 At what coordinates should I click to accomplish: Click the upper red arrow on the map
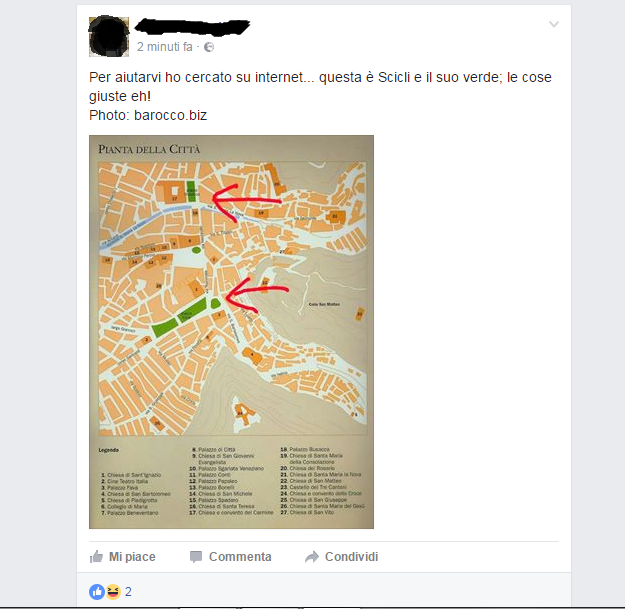tap(246, 202)
